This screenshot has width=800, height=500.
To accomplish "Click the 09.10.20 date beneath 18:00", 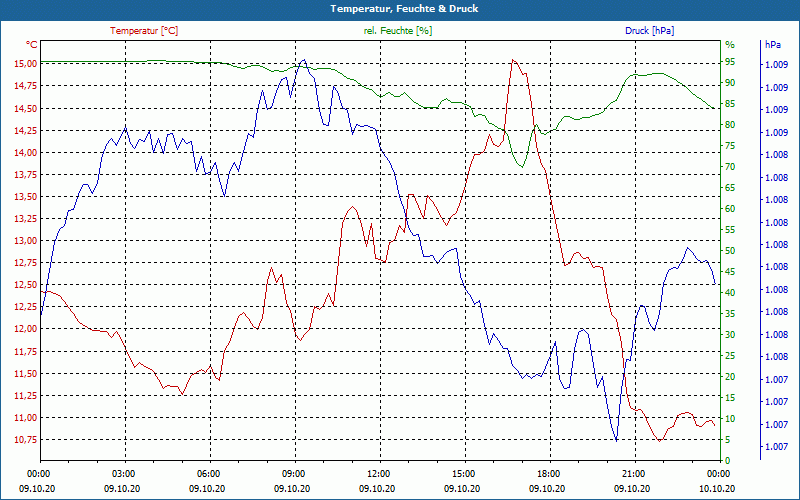I will click(x=547, y=488).
